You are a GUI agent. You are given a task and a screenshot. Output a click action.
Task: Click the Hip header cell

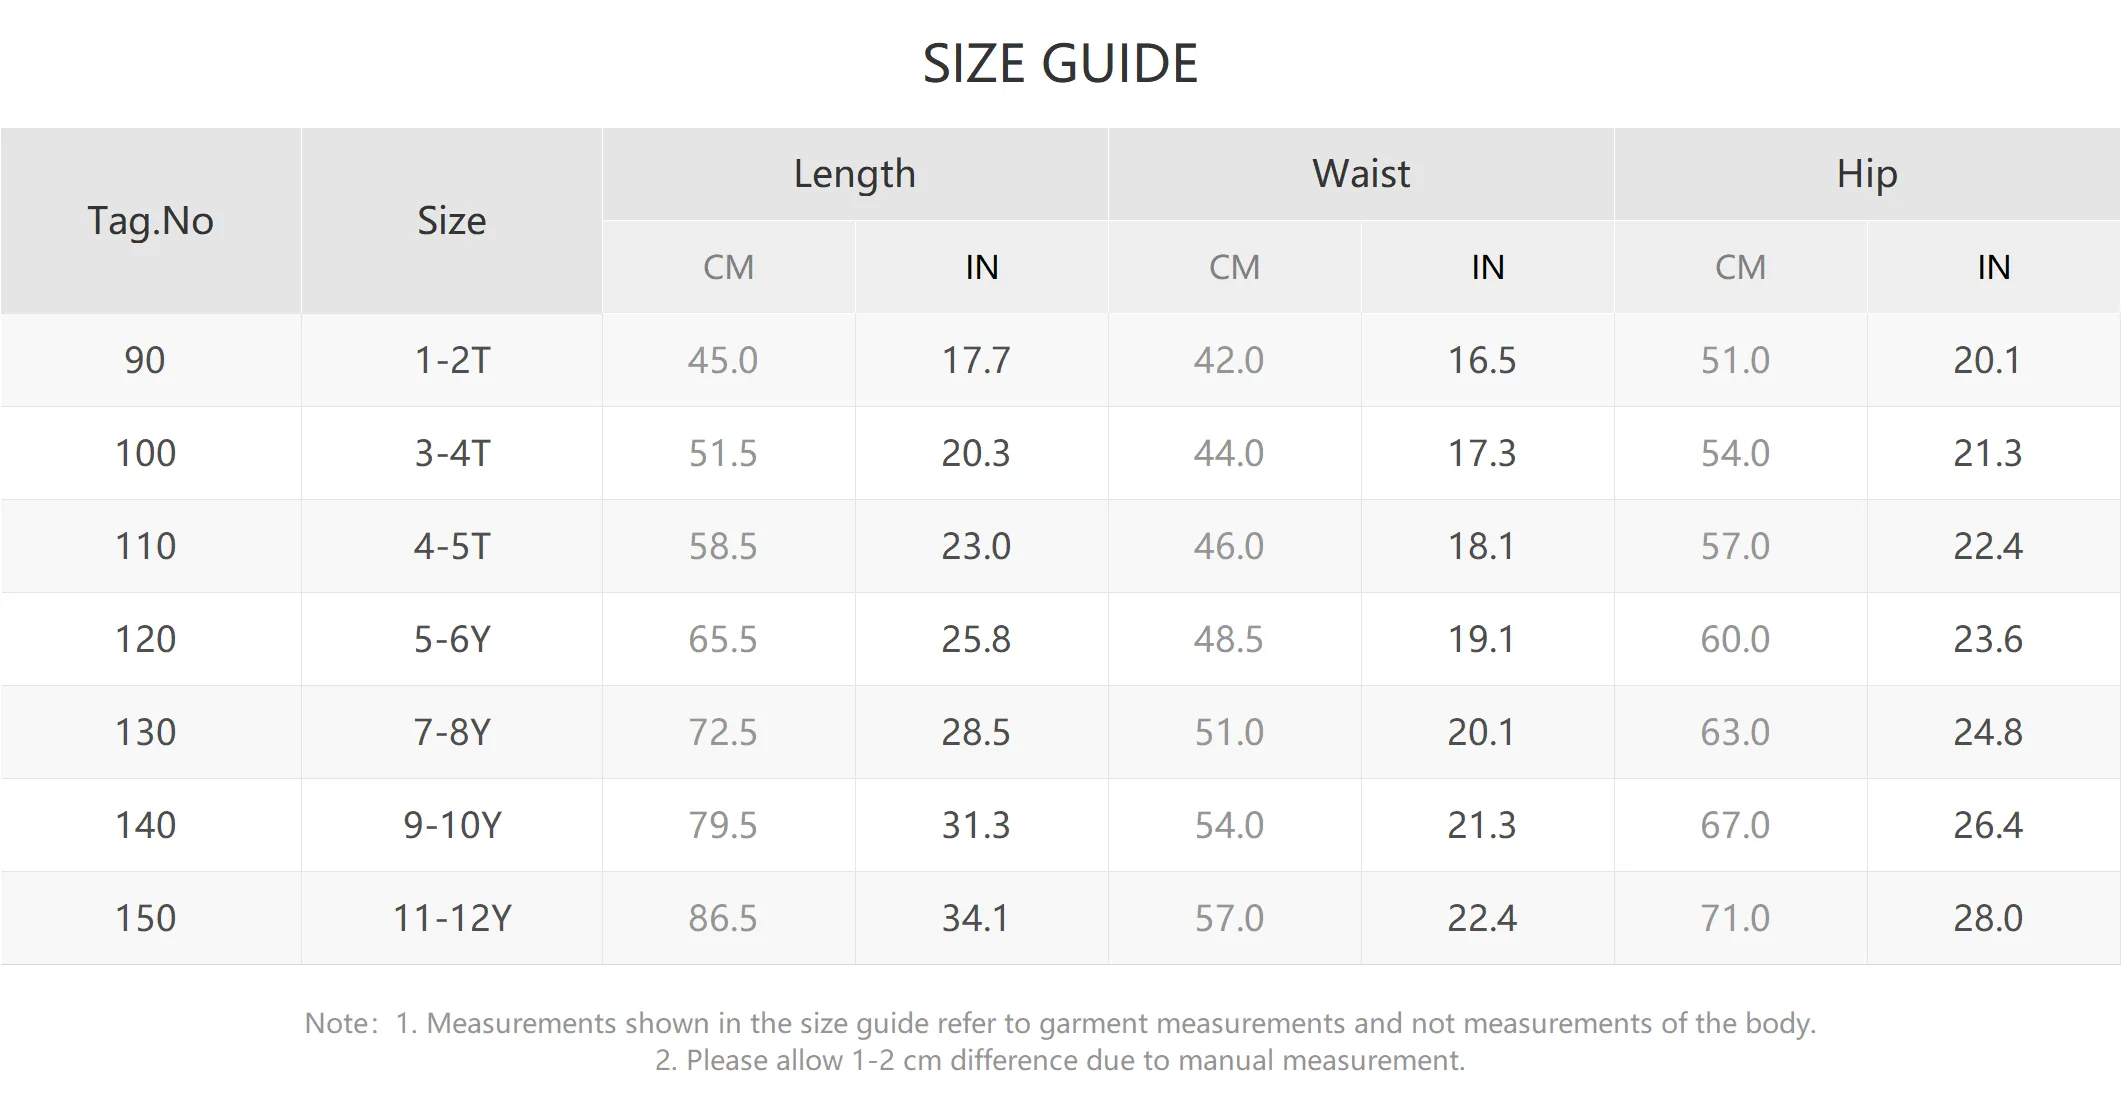pyautogui.click(x=1867, y=174)
